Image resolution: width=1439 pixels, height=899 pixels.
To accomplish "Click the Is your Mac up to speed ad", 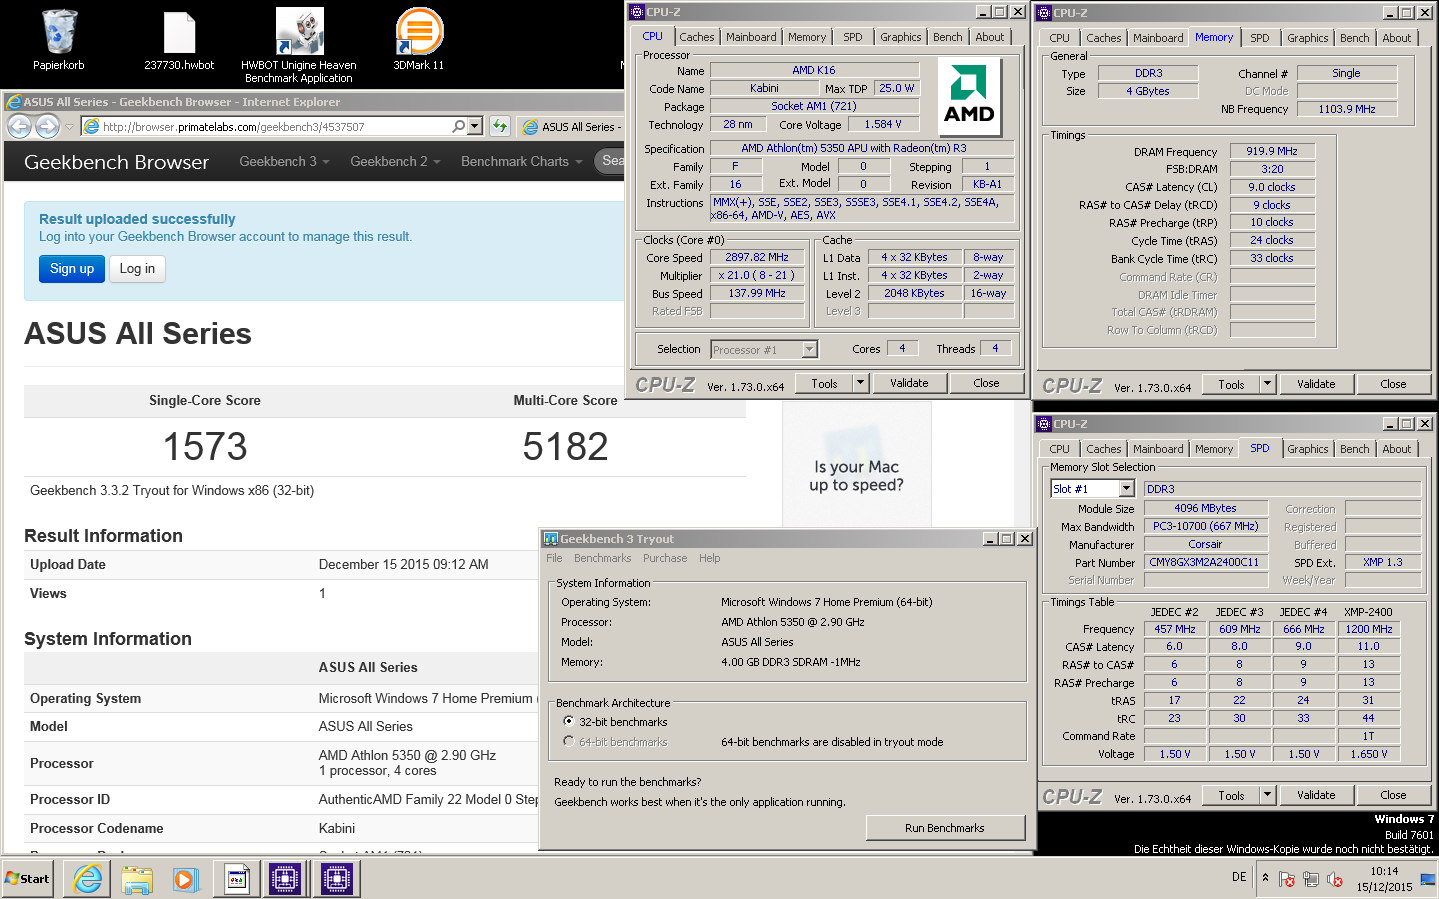I will 856,463.
